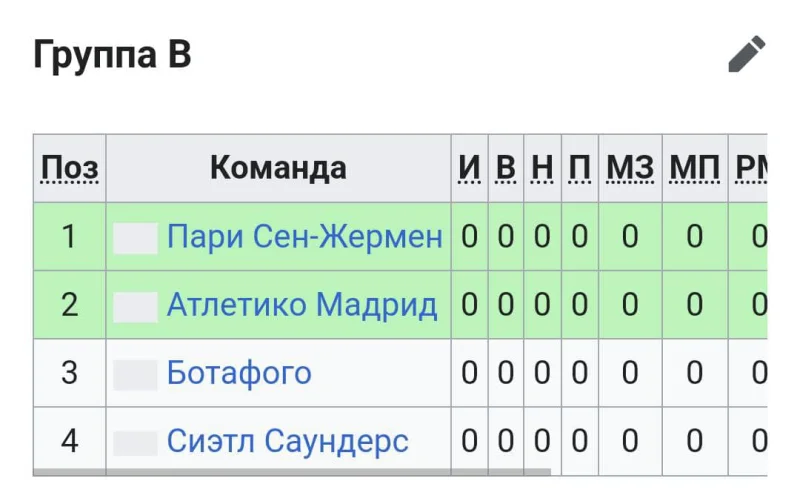Screen dimensions: 800x504
Task: Open the Ботафого team link
Action: pos(239,373)
